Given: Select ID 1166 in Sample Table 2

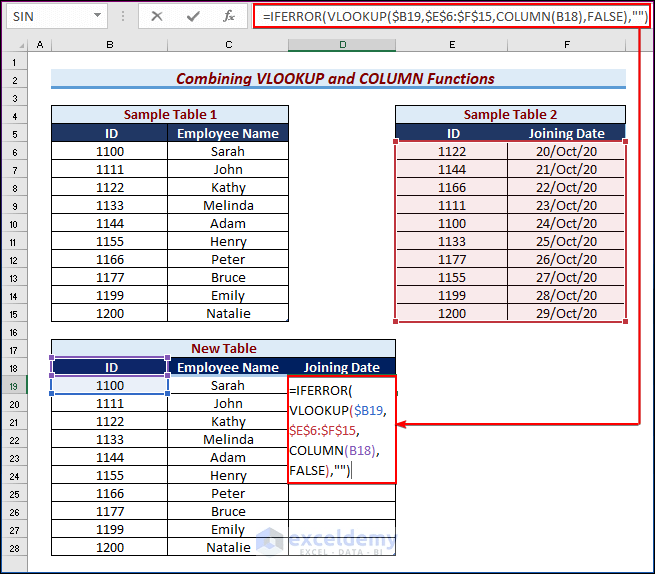Looking at the screenshot, I should tap(452, 187).
